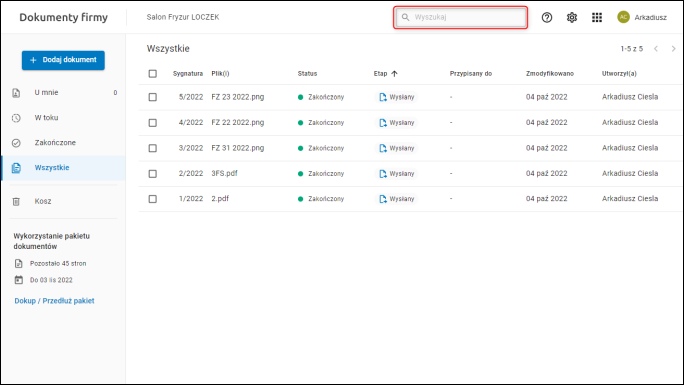This screenshot has width=684, height=385.
Task: Click the Wysłany stage icon for 2/2022
Action: (383, 174)
